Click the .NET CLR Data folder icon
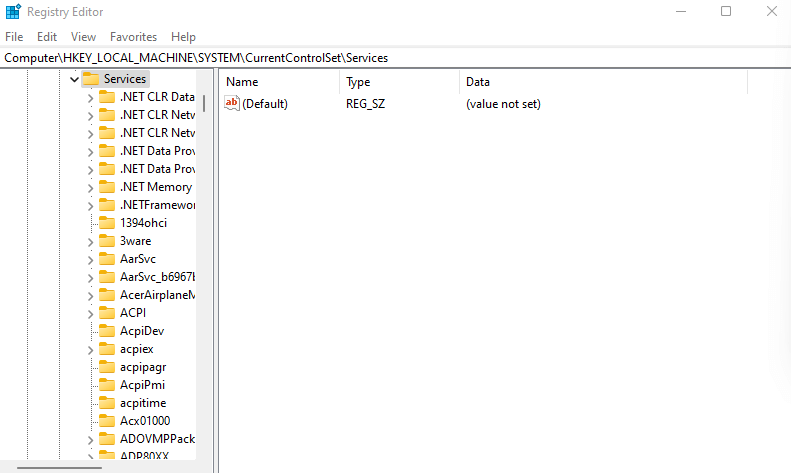 point(107,97)
